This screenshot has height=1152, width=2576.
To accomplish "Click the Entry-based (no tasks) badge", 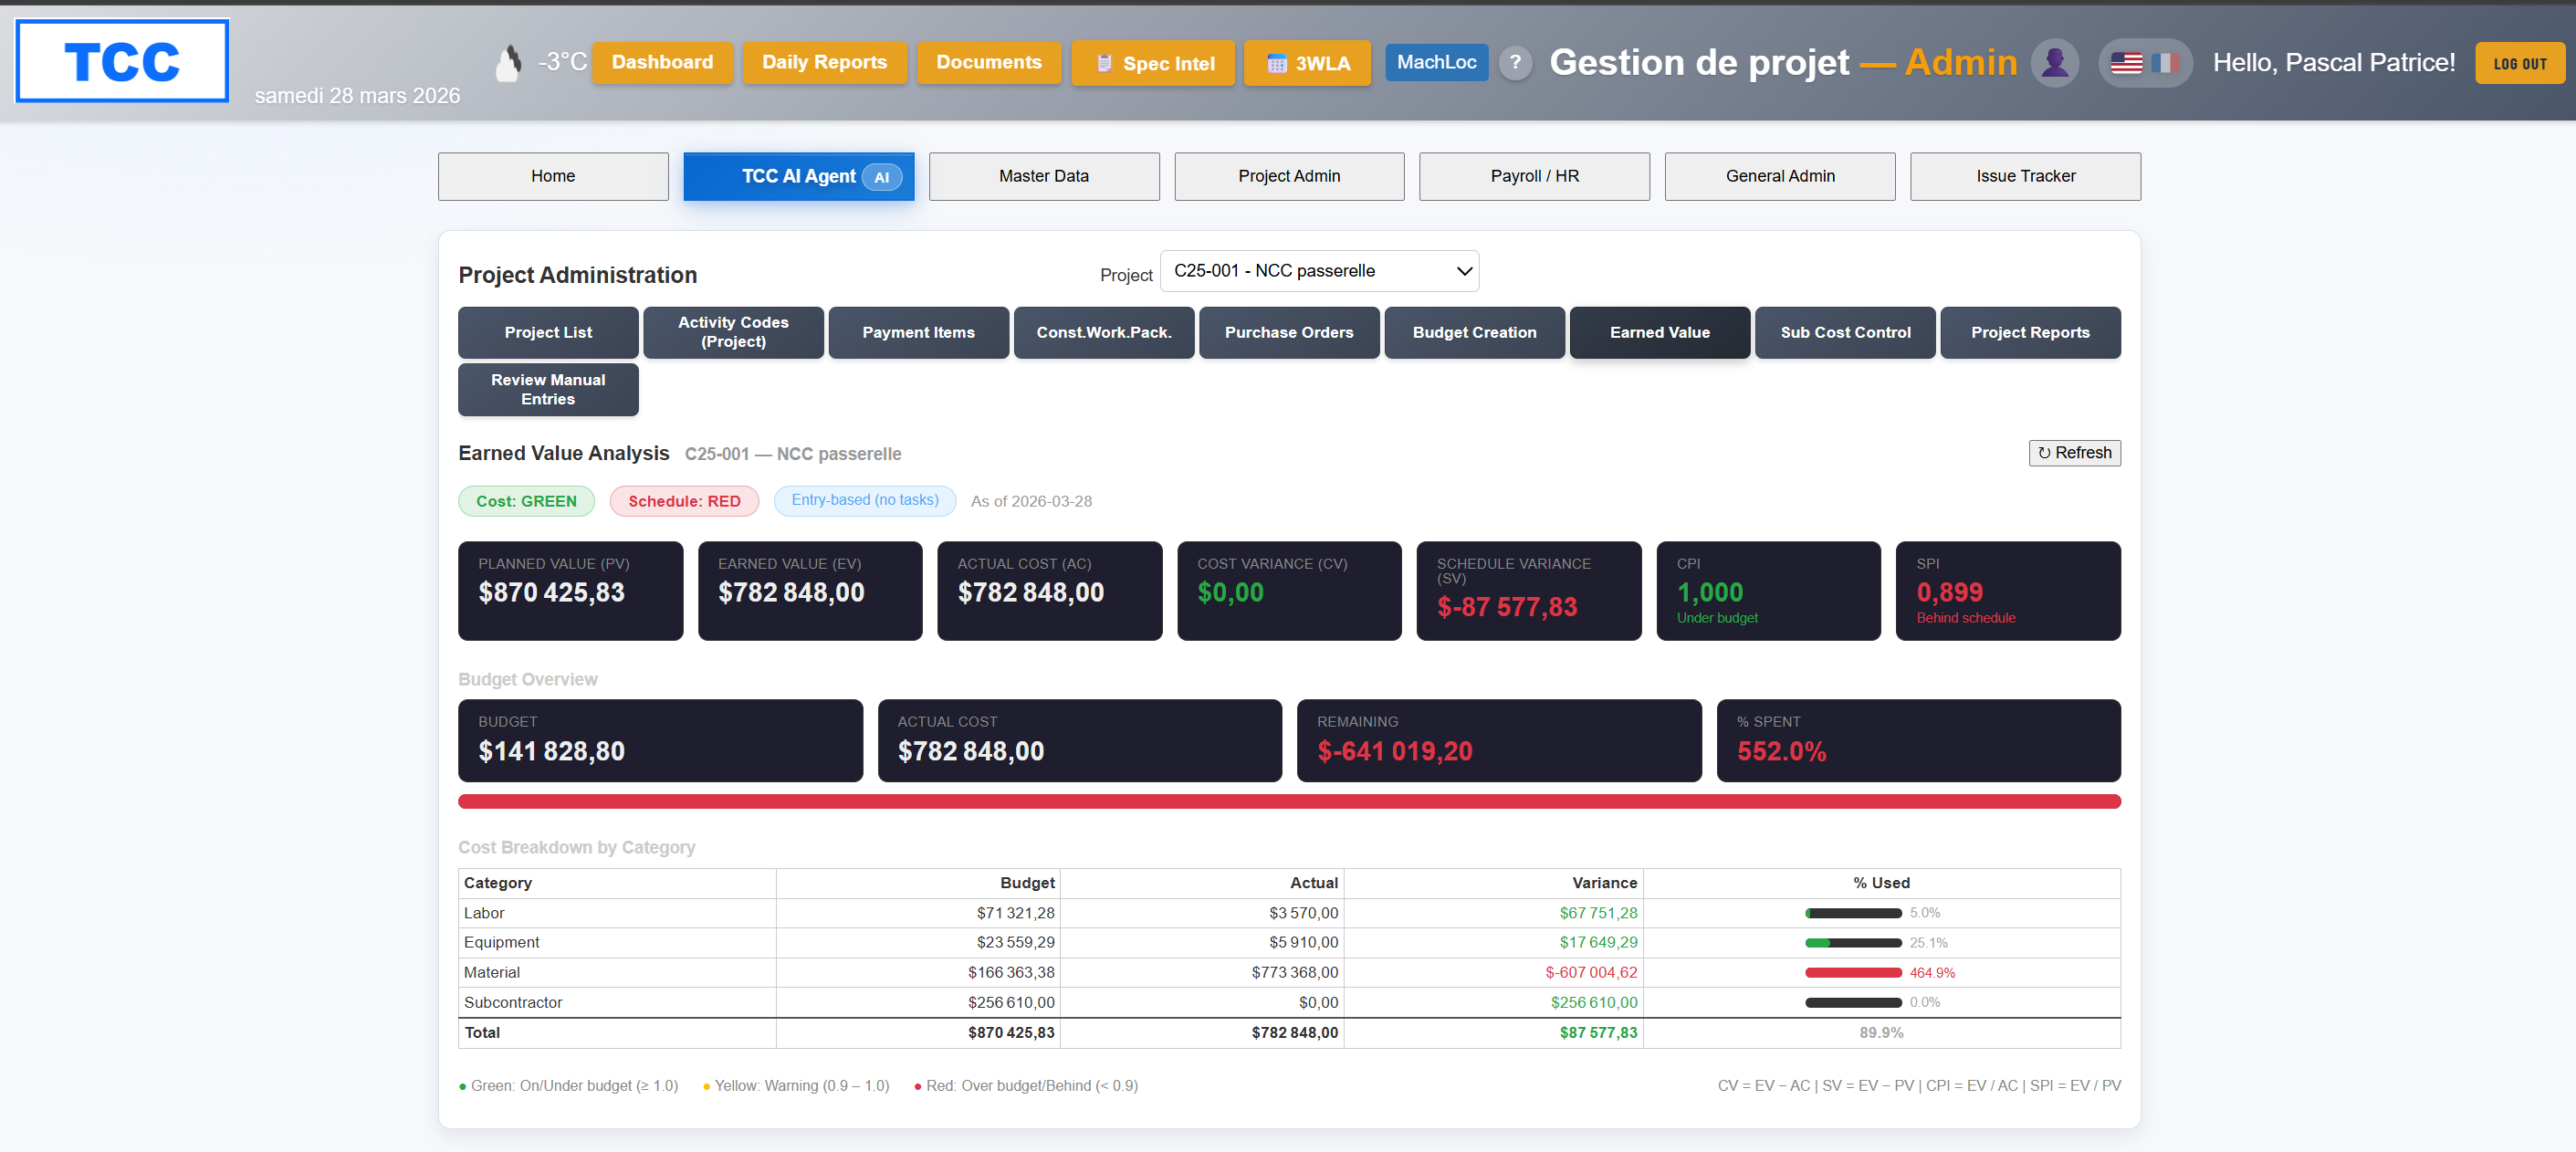I will coord(864,500).
